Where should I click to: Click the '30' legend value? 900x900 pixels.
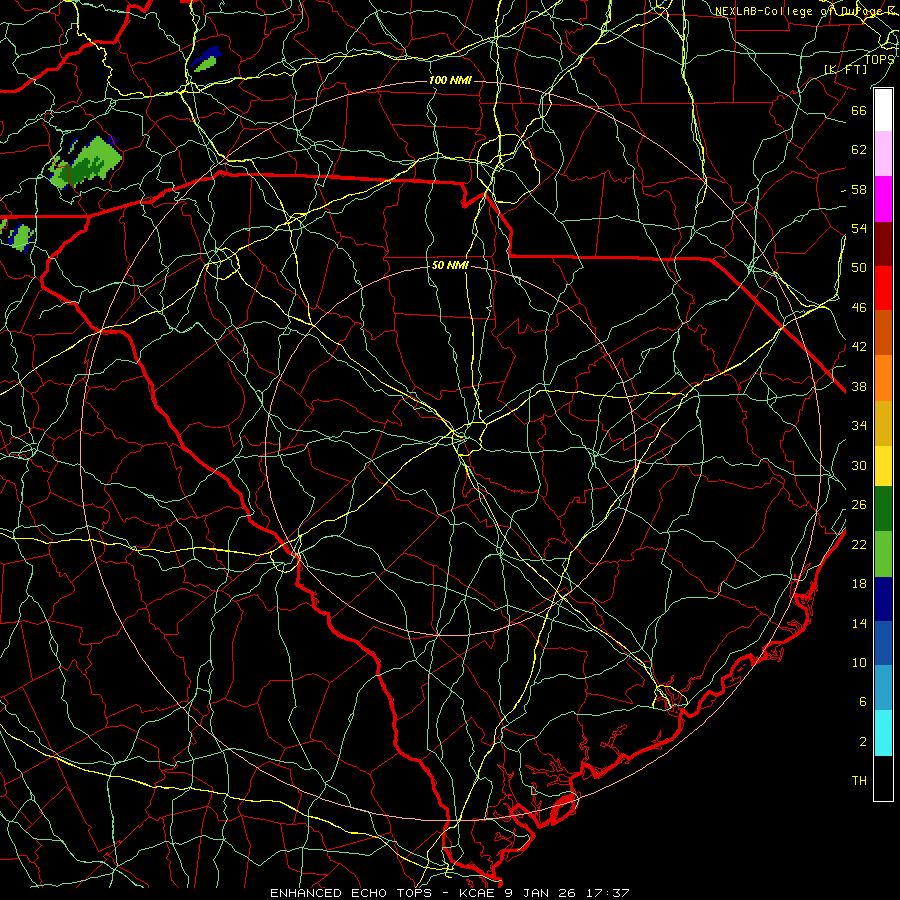(859, 465)
